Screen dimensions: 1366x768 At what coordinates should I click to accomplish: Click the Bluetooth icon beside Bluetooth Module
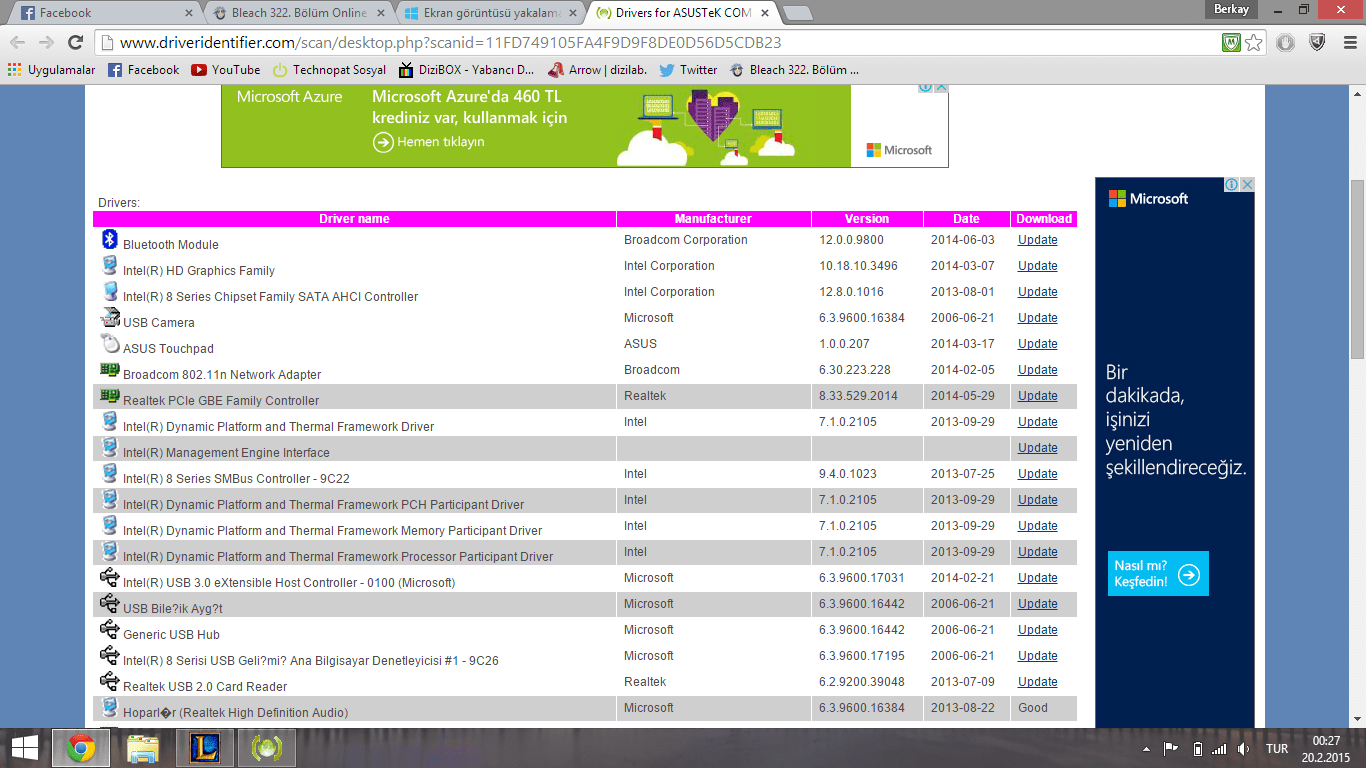click(110, 240)
